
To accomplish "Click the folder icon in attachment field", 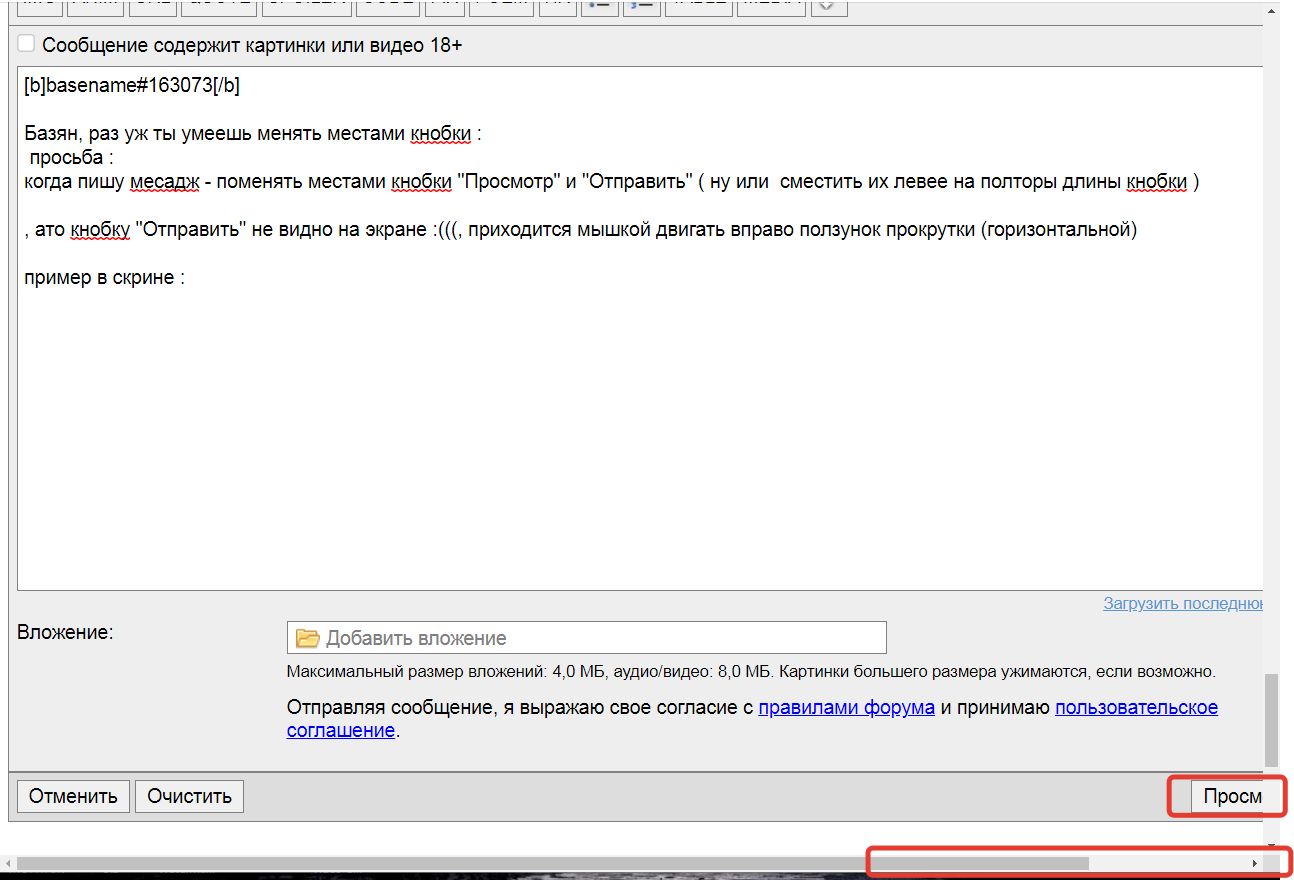I will (x=307, y=638).
